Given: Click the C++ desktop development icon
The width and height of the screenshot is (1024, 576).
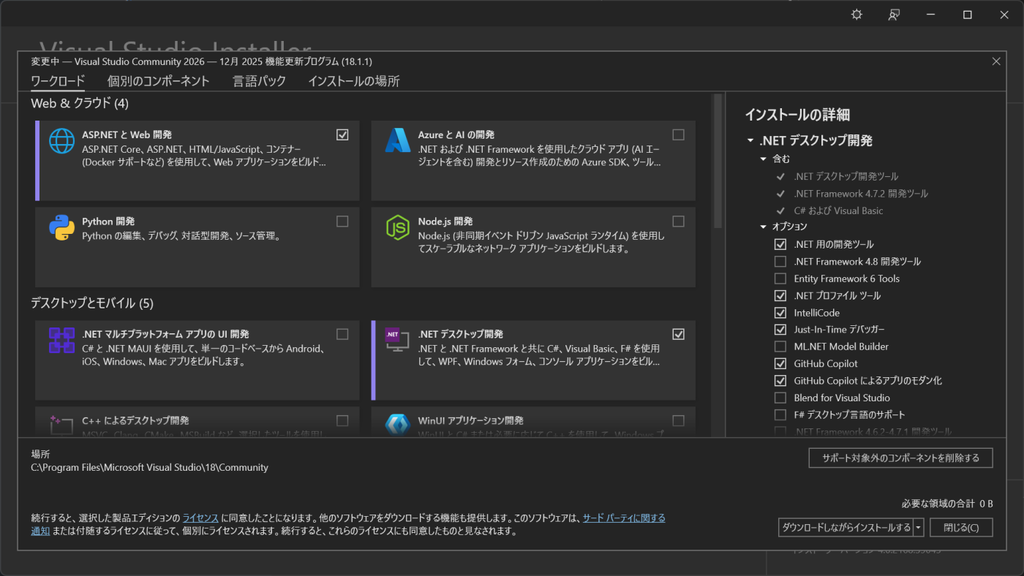Looking at the screenshot, I should coord(61,425).
